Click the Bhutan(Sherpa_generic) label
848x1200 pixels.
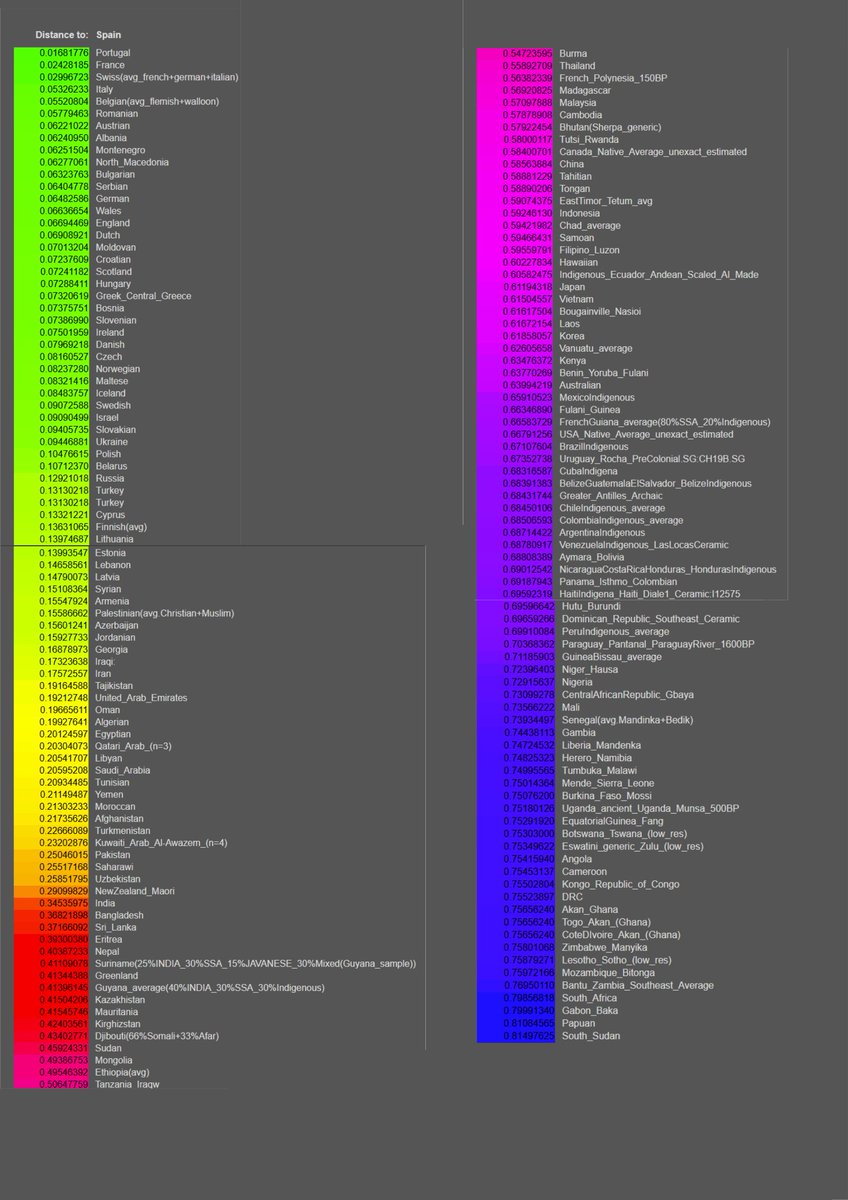[x=610, y=127]
